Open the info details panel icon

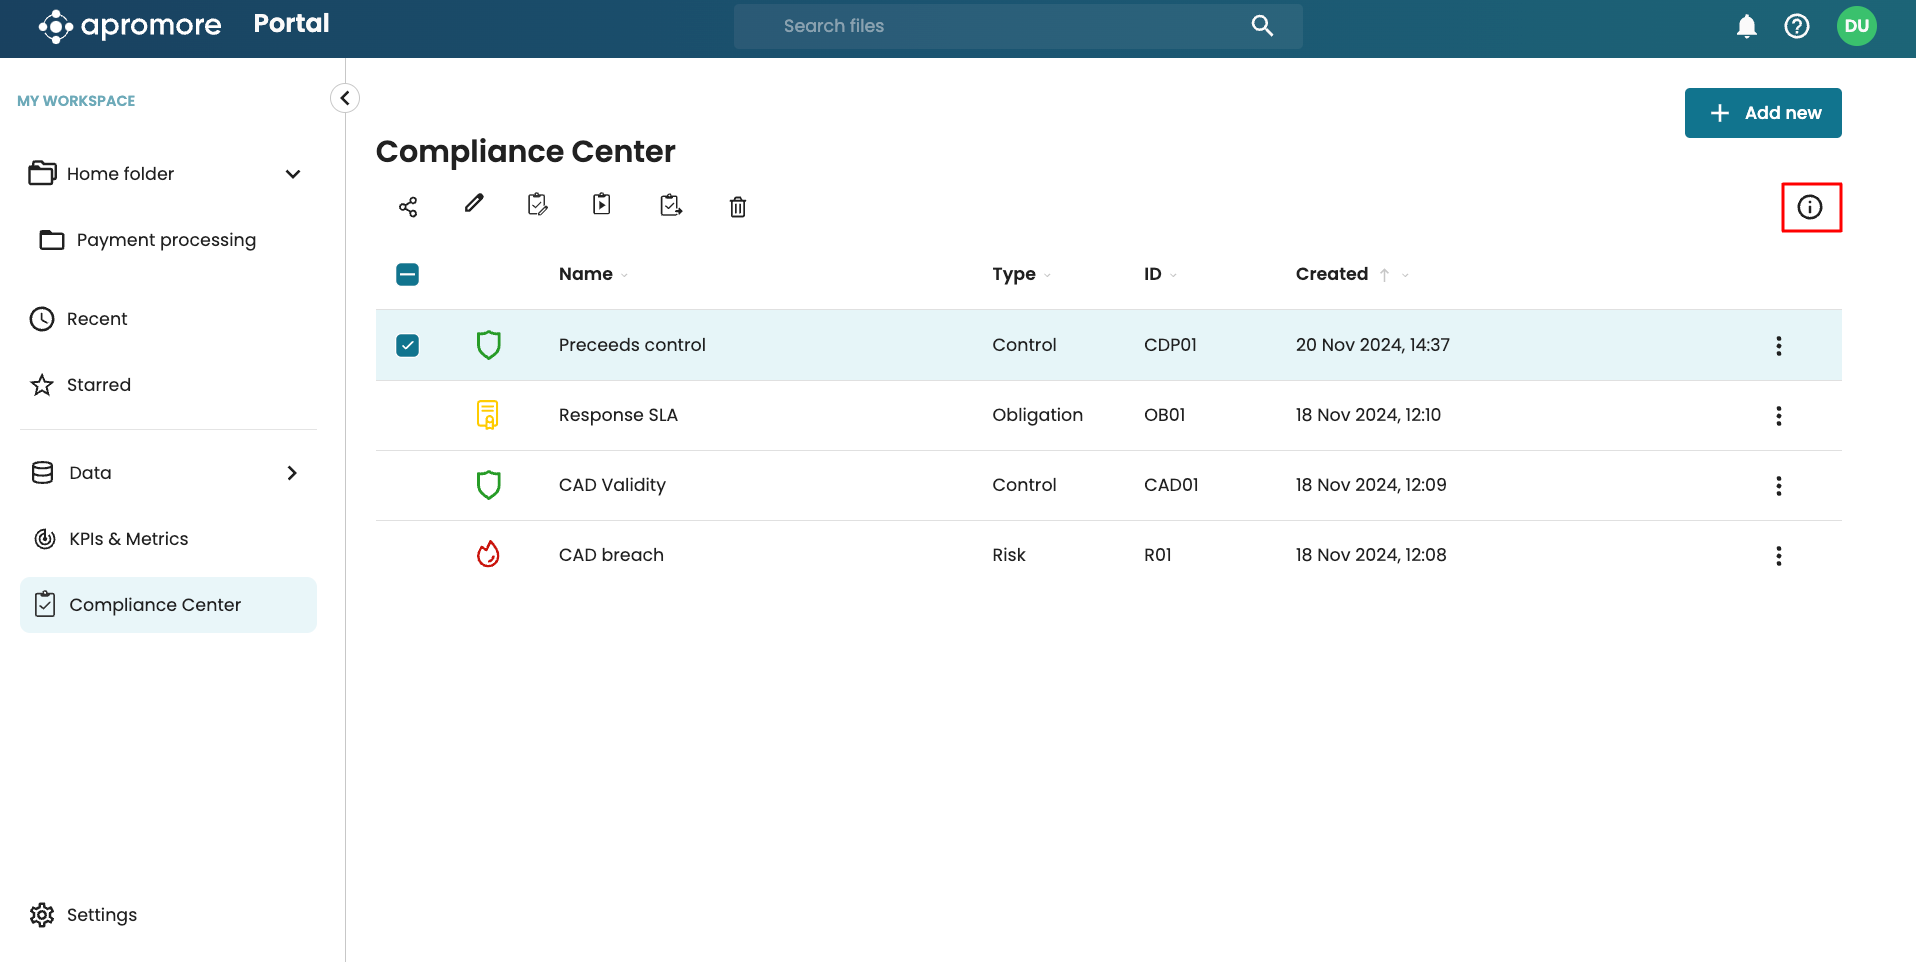click(1810, 207)
